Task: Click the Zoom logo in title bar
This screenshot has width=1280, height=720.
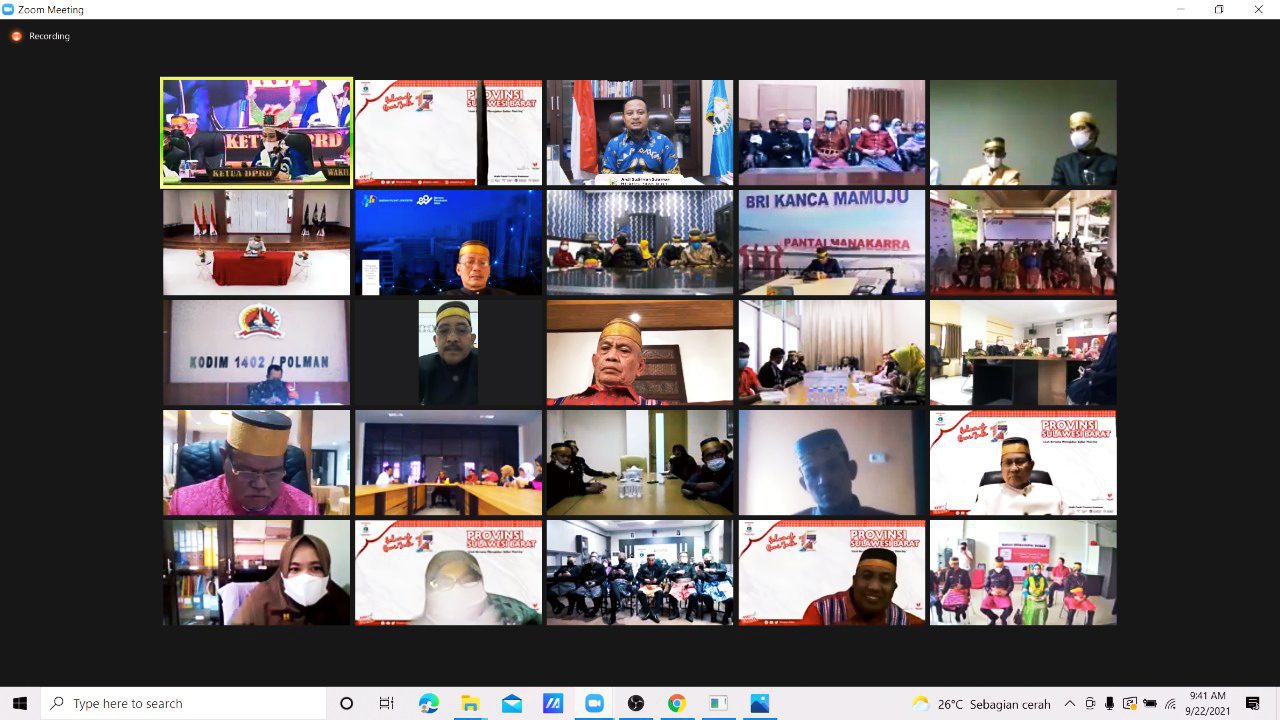Action: click(x=9, y=9)
